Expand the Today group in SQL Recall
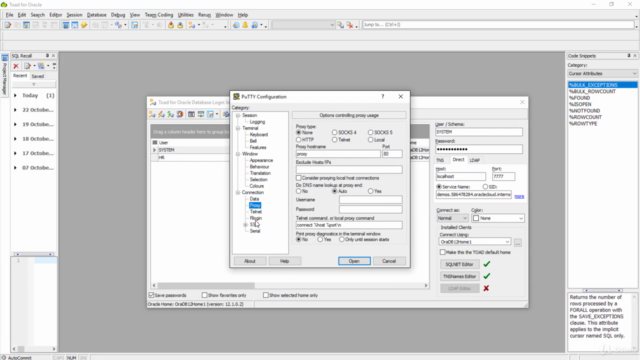Viewport: 640px width, 360px height. click(16, 96)
